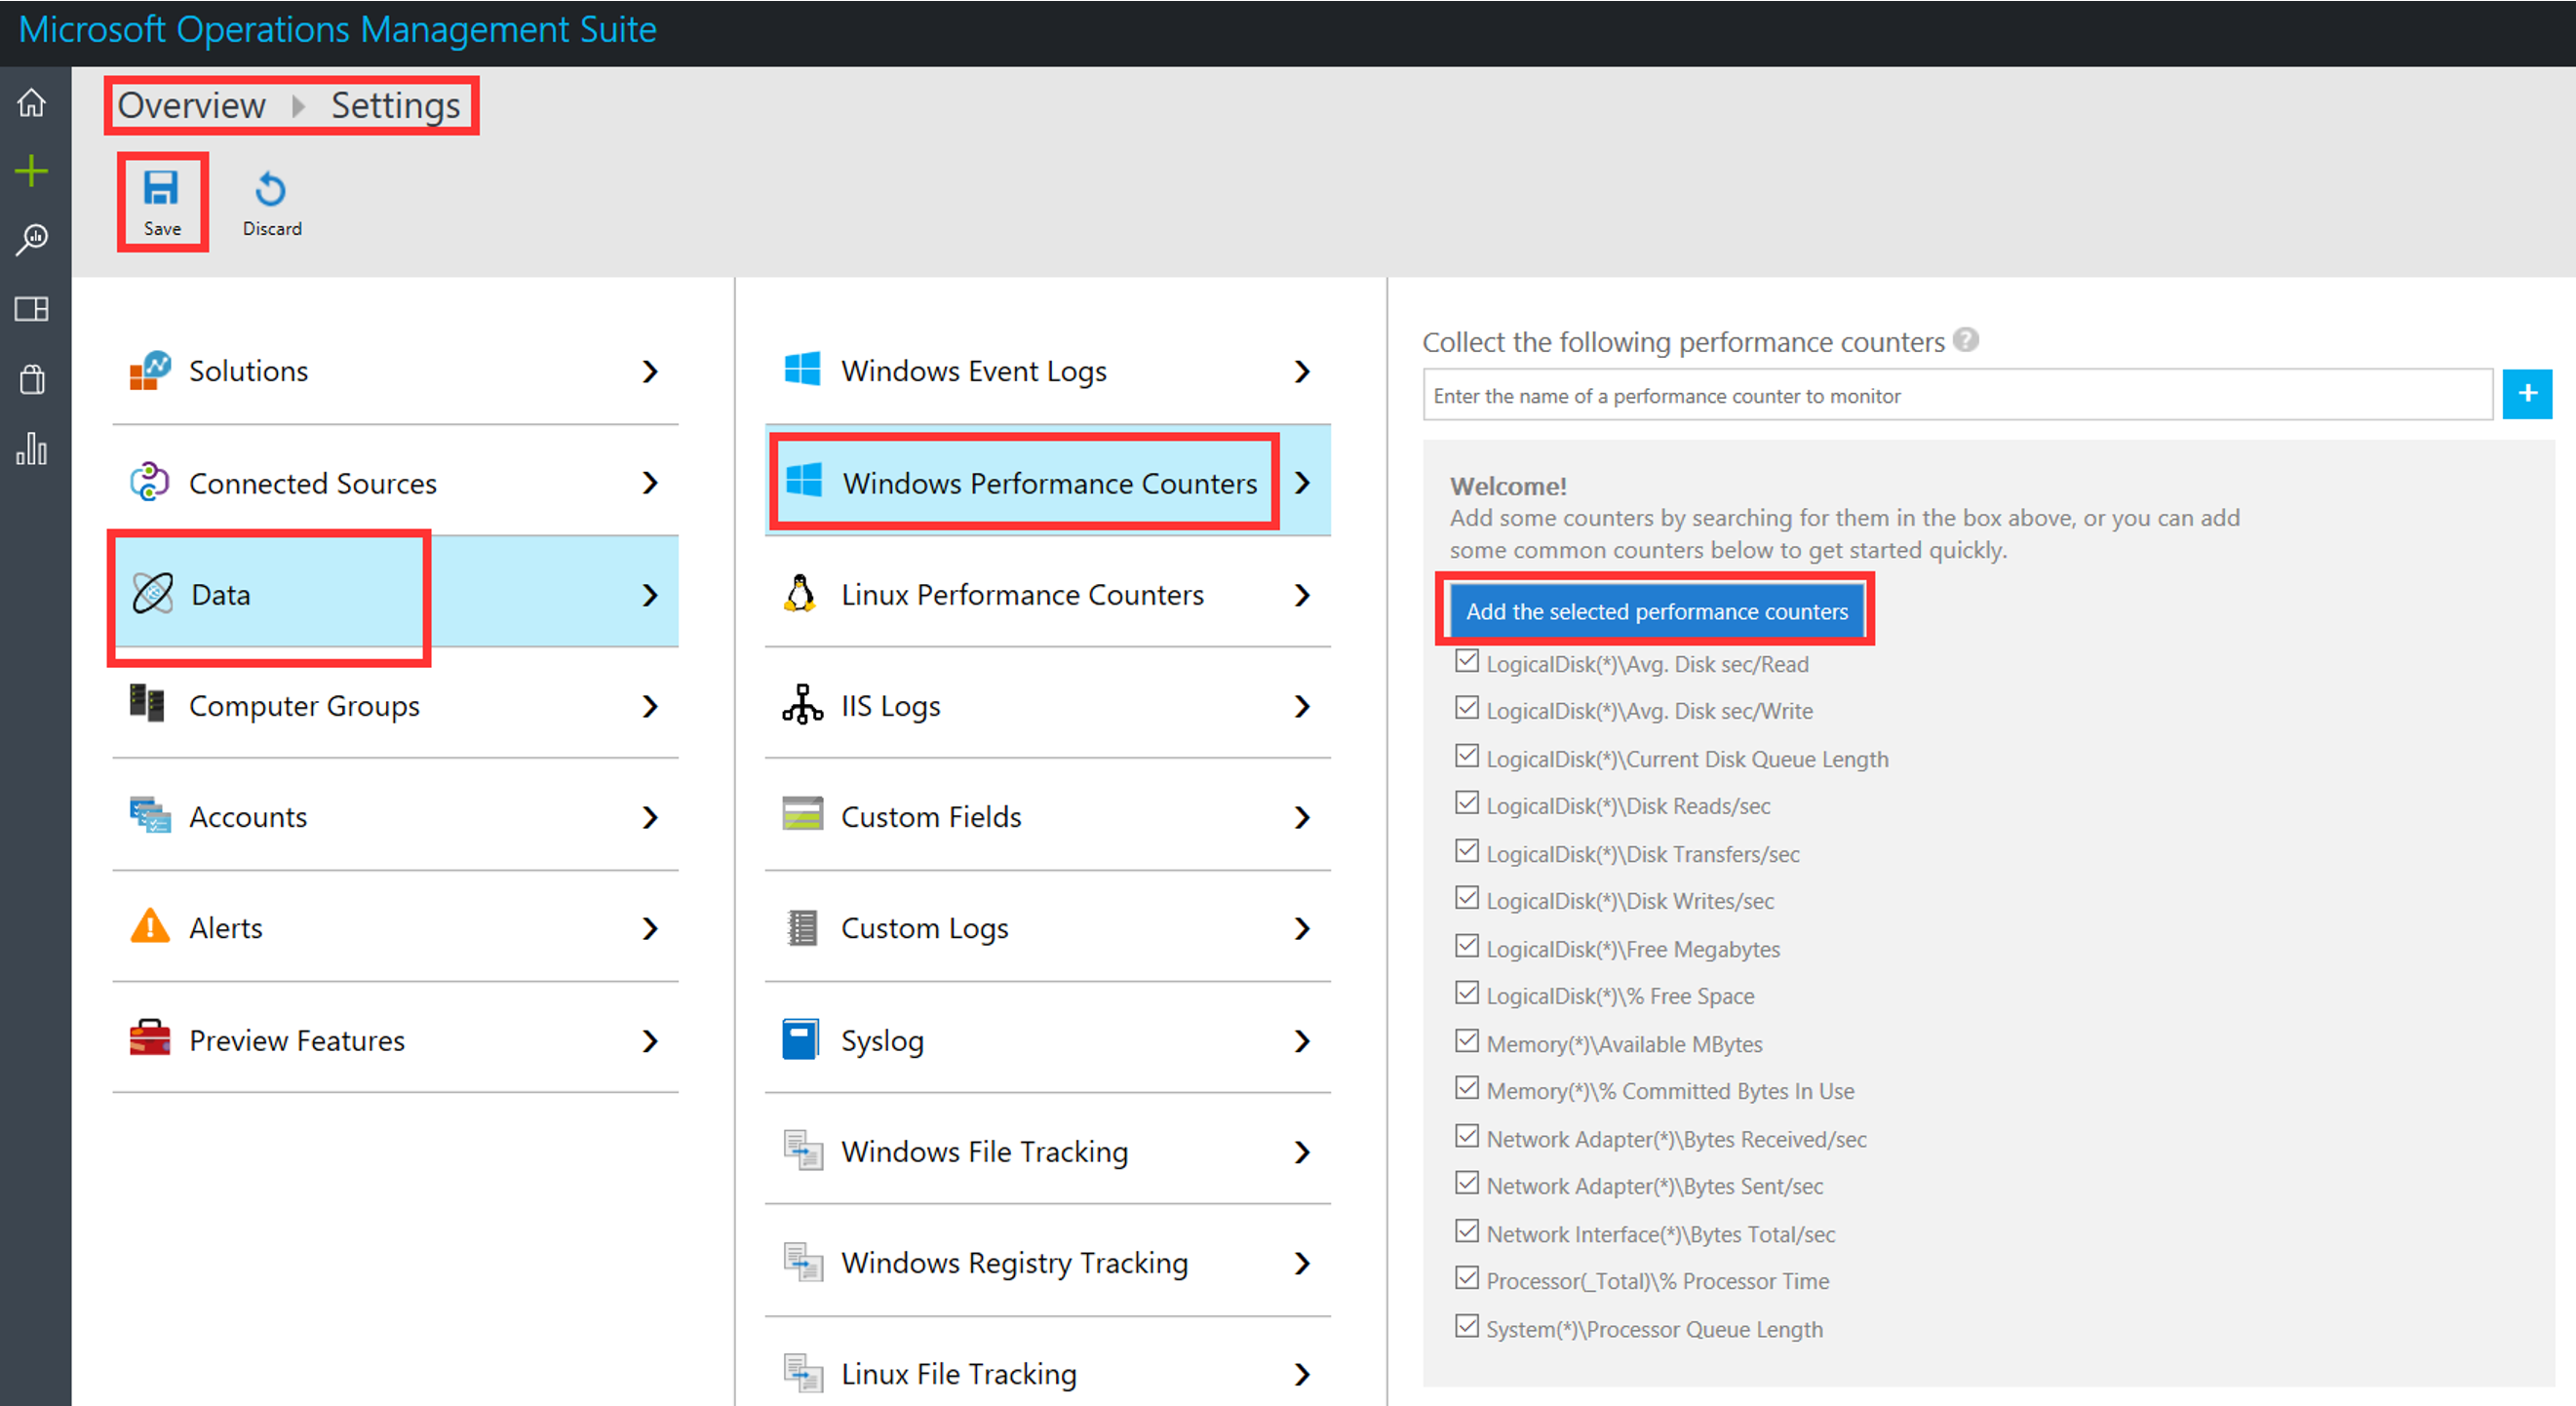Viewport: 2576px width, 1406px height.
Task: Uncheck Memory Available MBytes
Action: [1467, 1041]
